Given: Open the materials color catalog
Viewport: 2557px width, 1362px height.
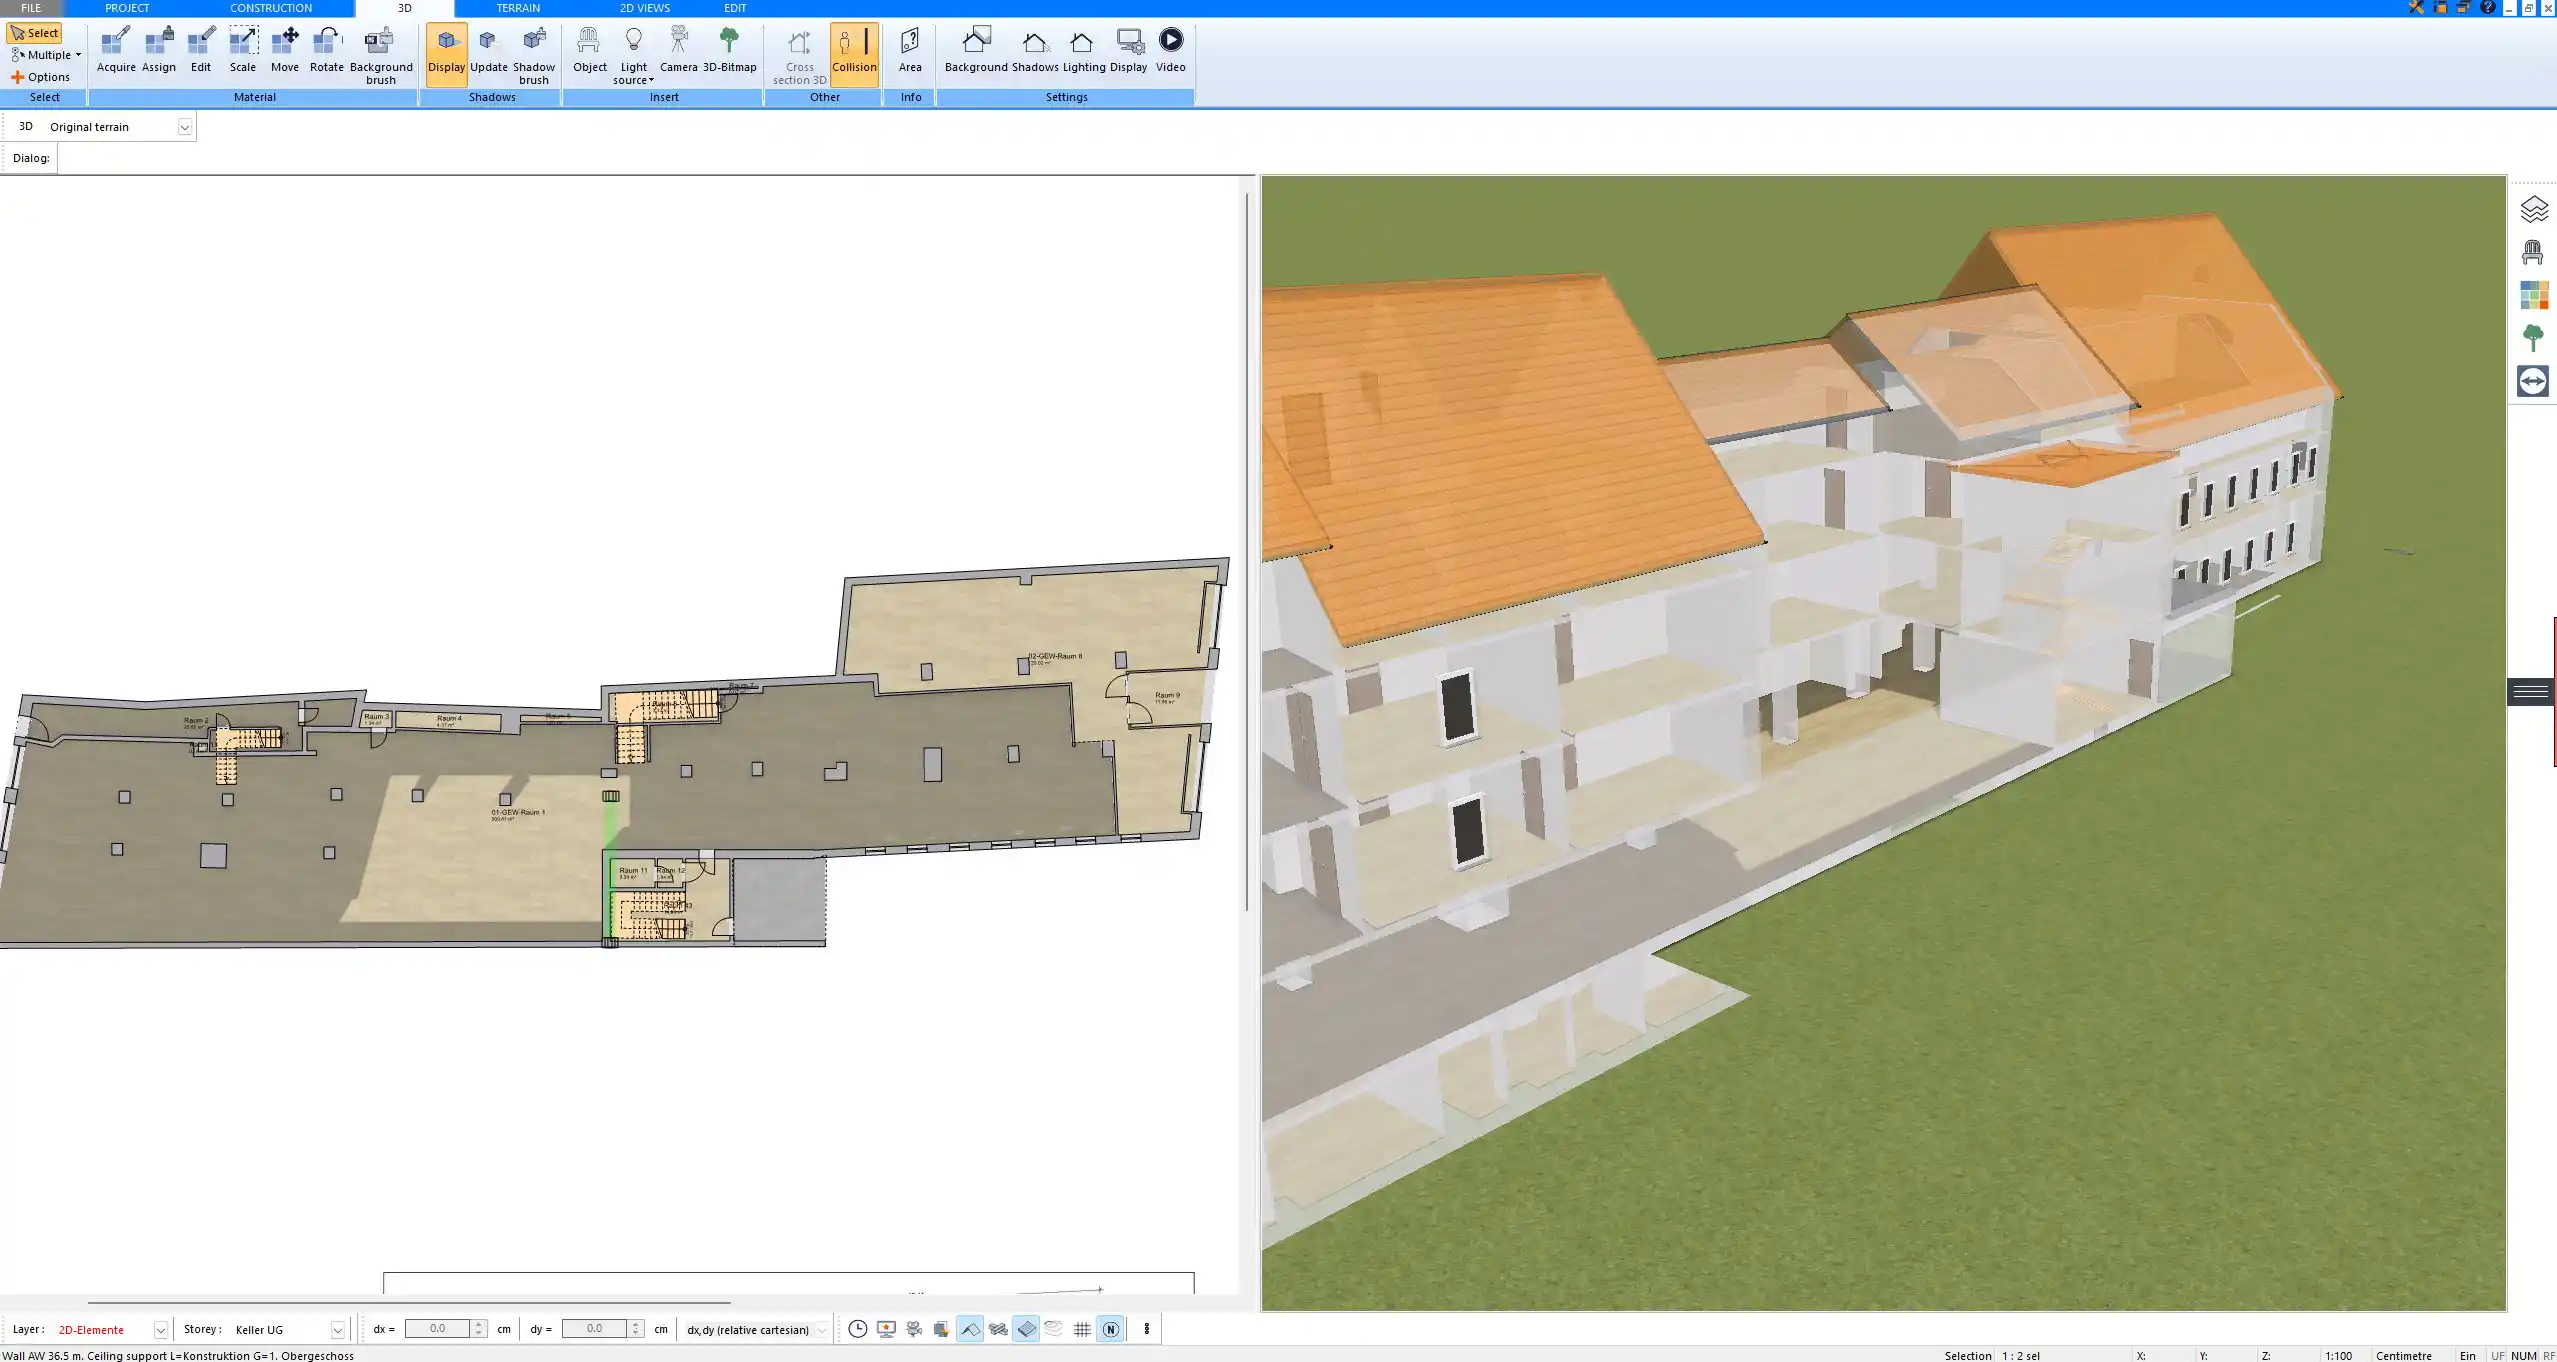Looking at the screenshot, I should (x=2532, y=295).
